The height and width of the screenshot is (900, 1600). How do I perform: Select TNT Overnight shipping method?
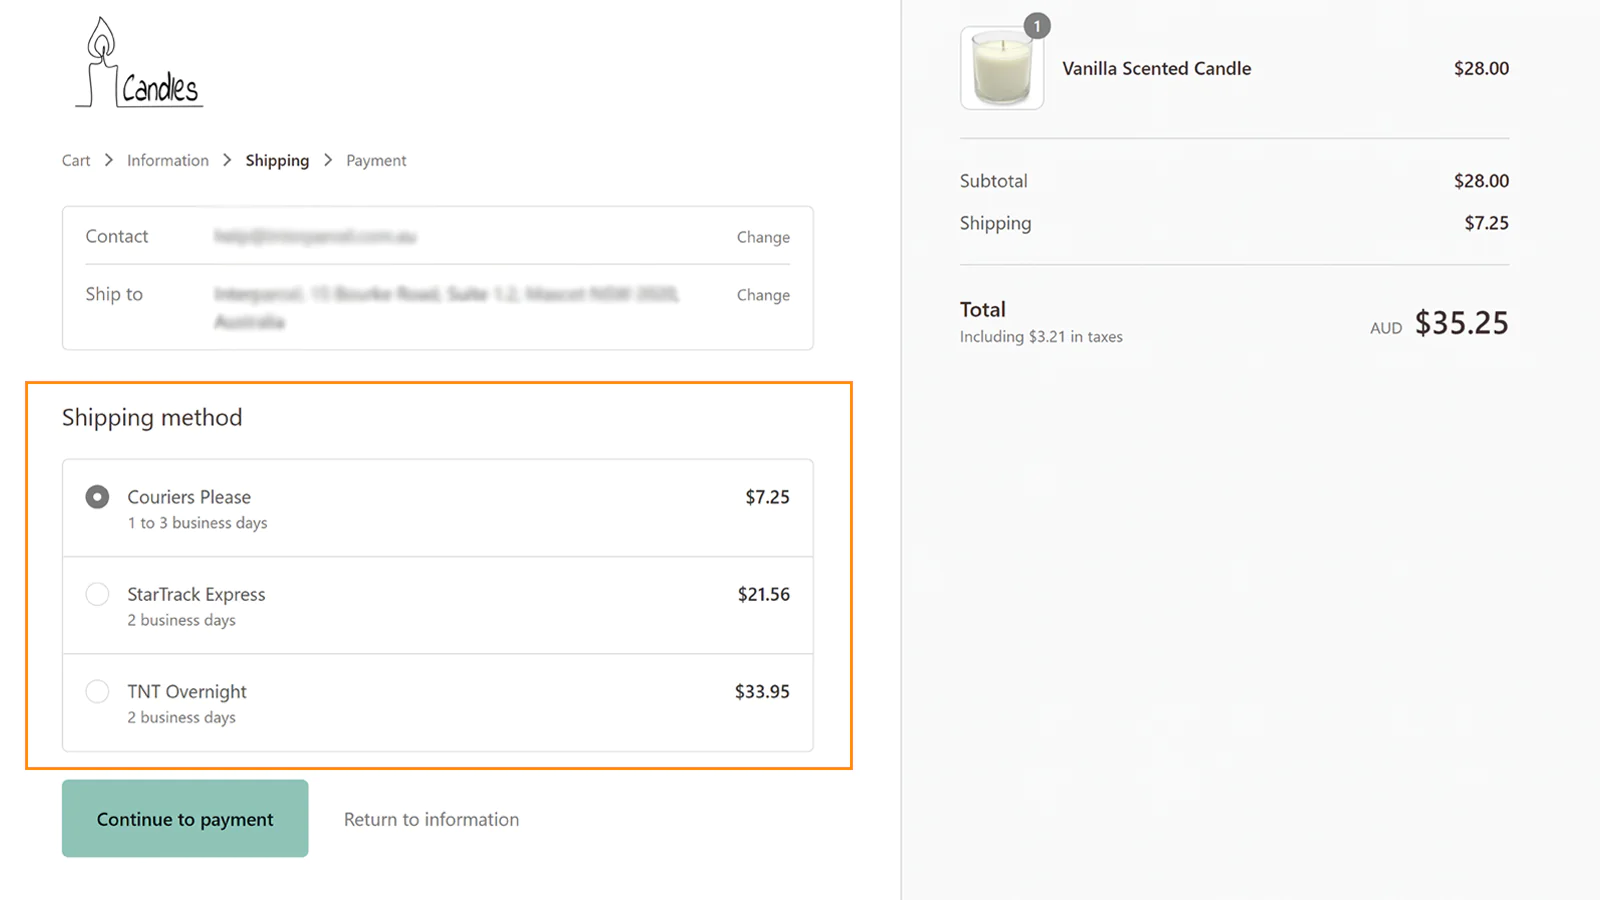pyautogui.click(x=97, y=691)
